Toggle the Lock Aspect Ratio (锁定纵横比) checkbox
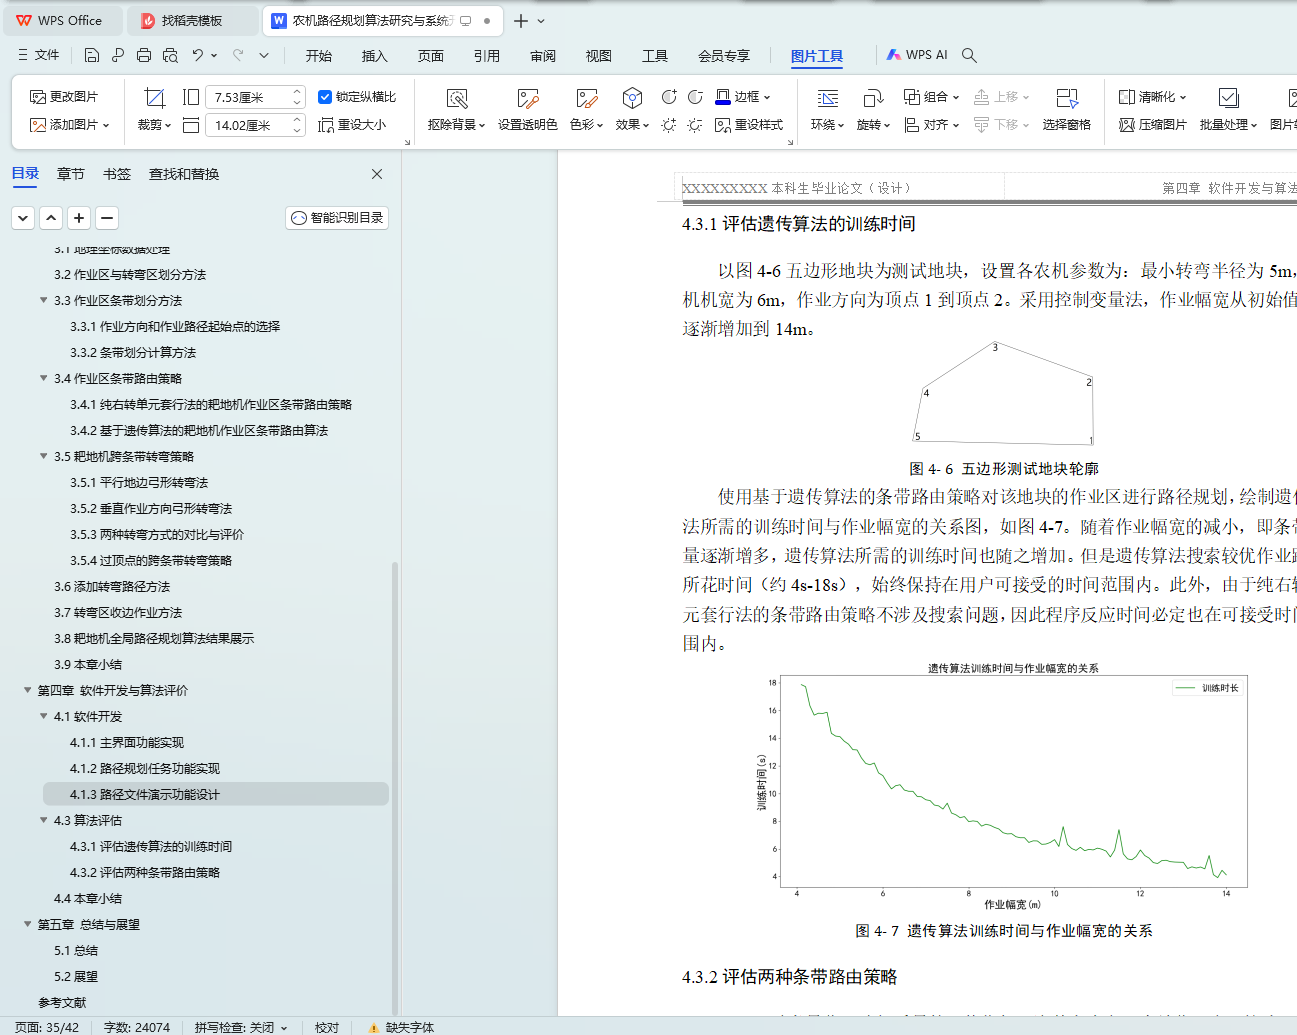Image resolution: width=1297 pixels, height=1035 pixels. click(325, 97)
